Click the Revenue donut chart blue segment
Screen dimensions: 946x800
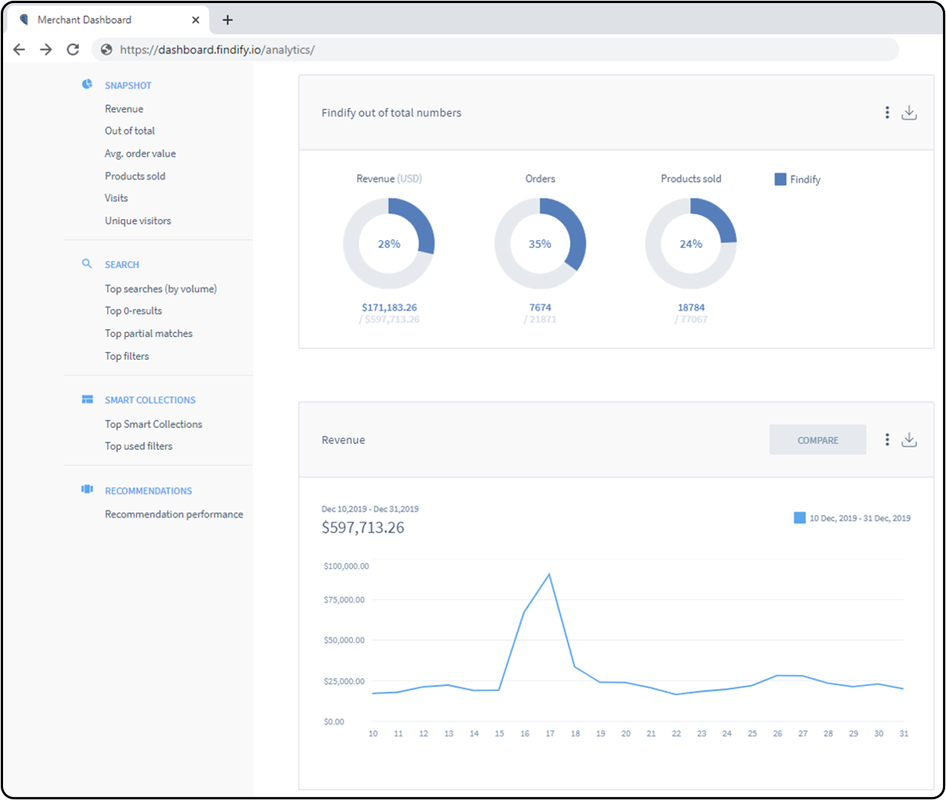tap(422, 225)
